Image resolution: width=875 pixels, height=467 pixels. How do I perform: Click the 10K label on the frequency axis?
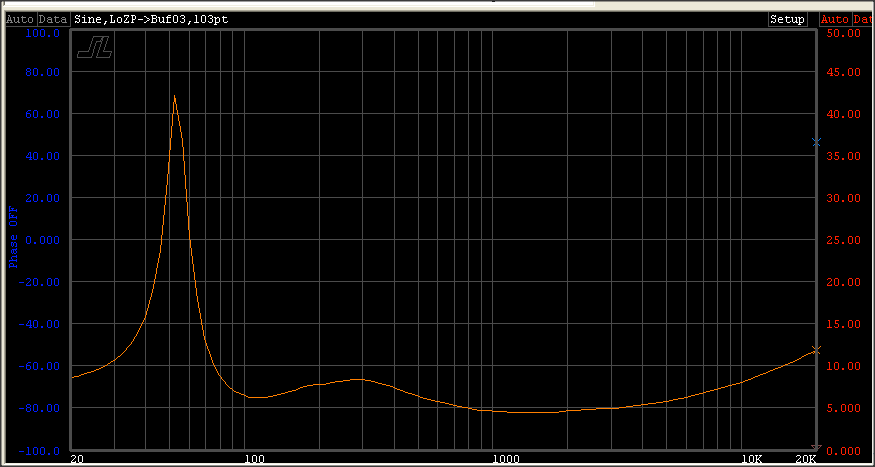pos(752,459)
